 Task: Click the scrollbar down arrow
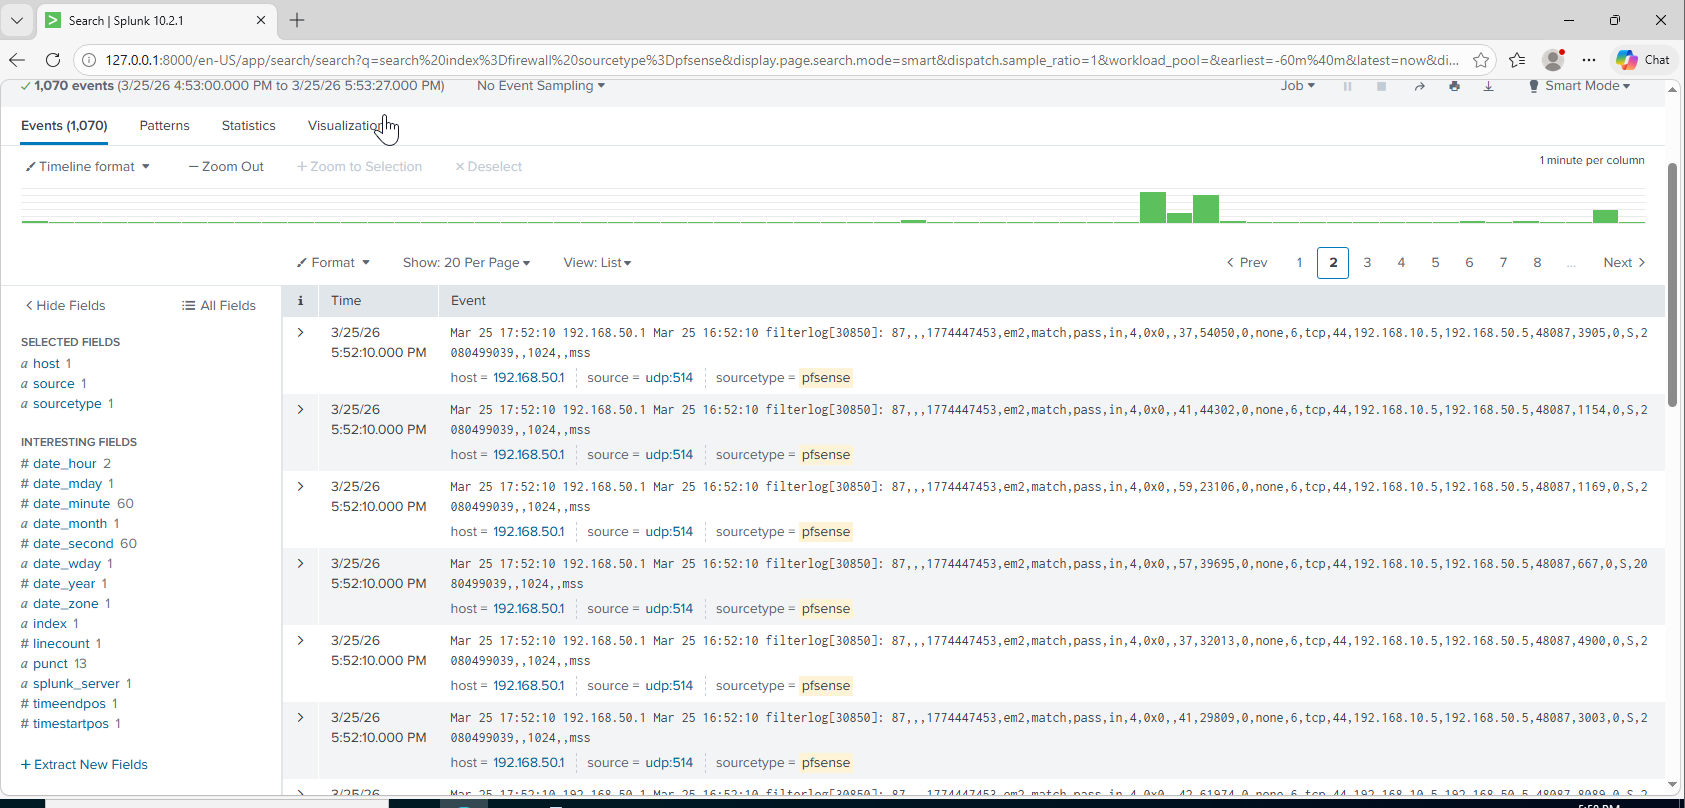[x=1672, y=785]
